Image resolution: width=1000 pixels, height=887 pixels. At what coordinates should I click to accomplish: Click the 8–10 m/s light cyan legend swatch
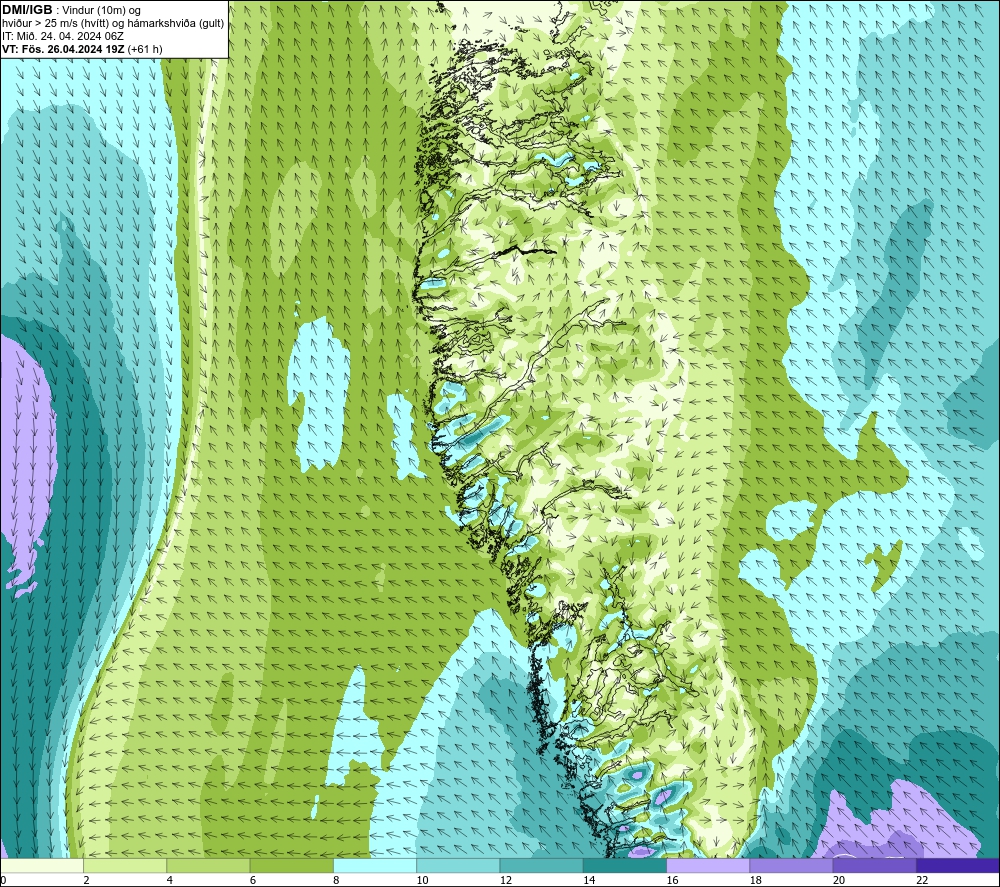(x=375, y=865)
